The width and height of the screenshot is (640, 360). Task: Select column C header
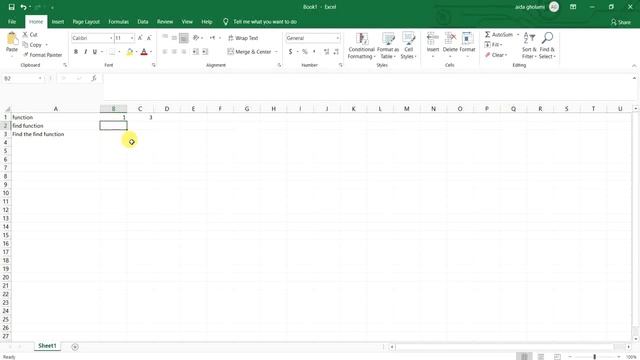(x=140, y=109)
